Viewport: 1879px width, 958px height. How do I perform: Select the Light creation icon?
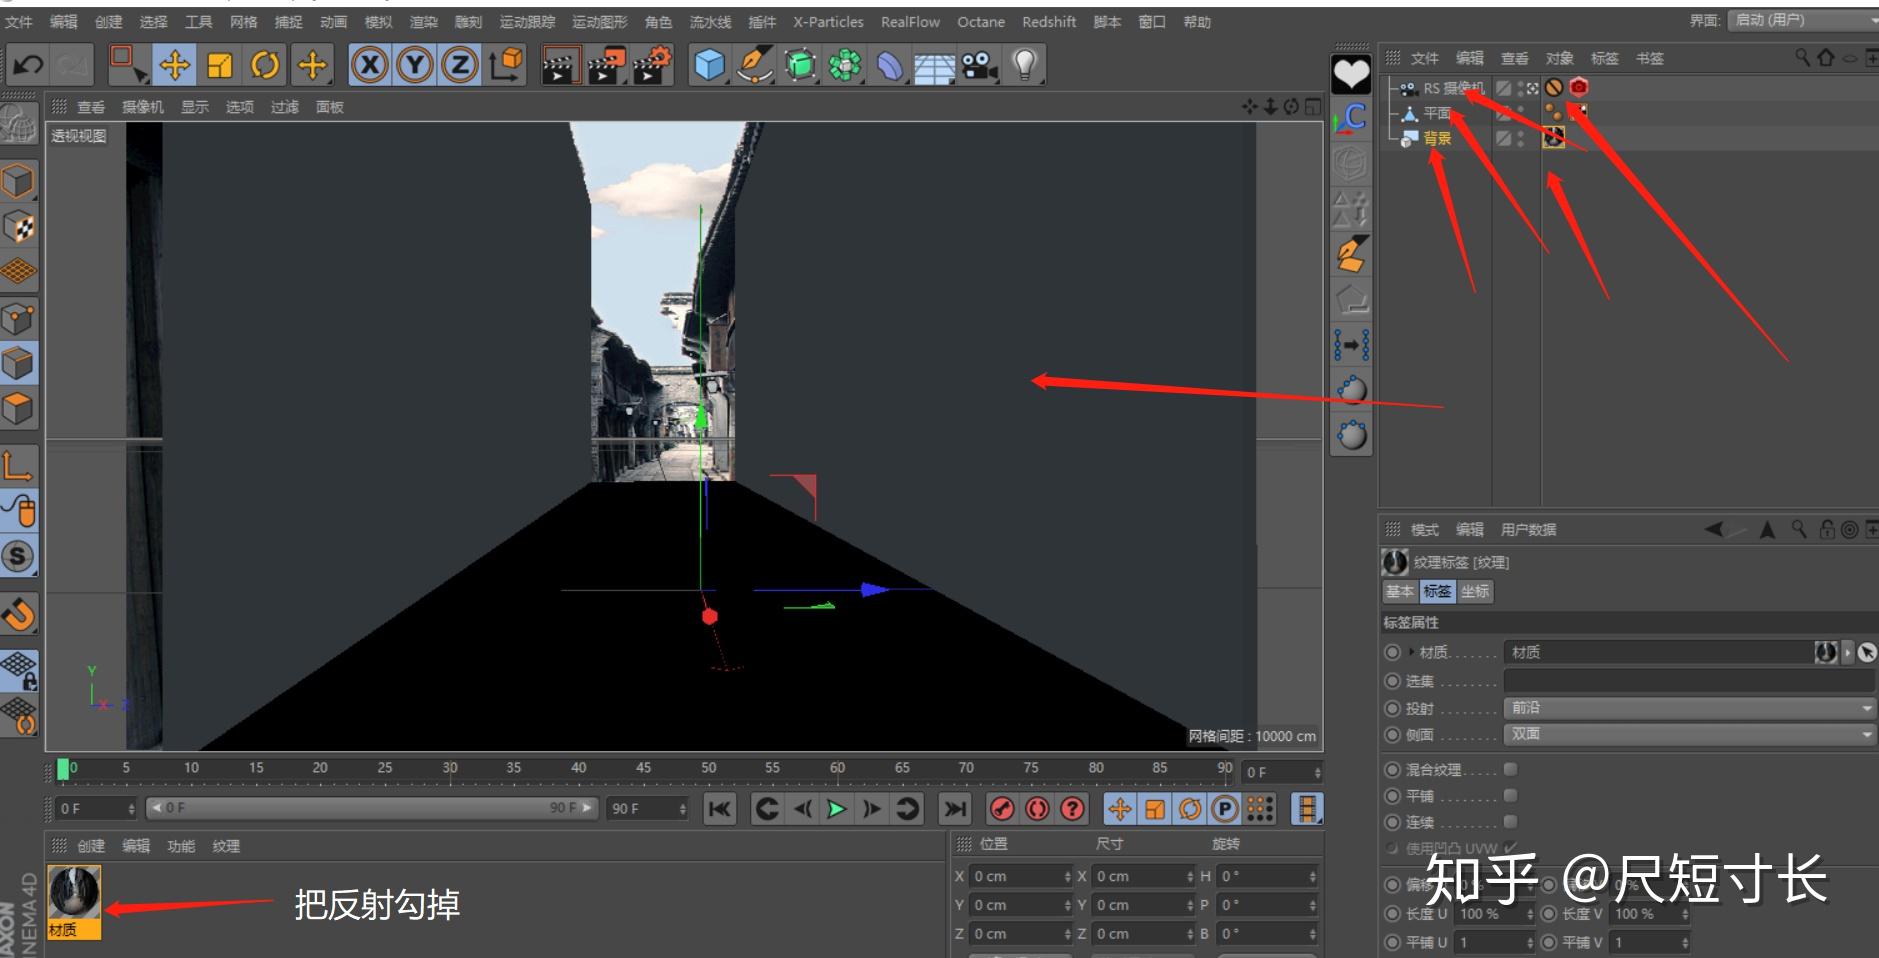pos(1023,65)
